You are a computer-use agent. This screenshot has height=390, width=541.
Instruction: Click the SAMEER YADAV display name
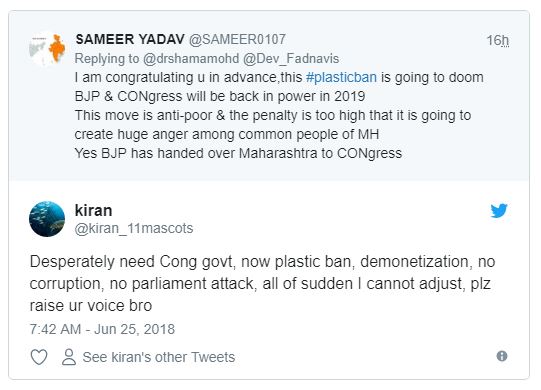(x=130, y=39)
